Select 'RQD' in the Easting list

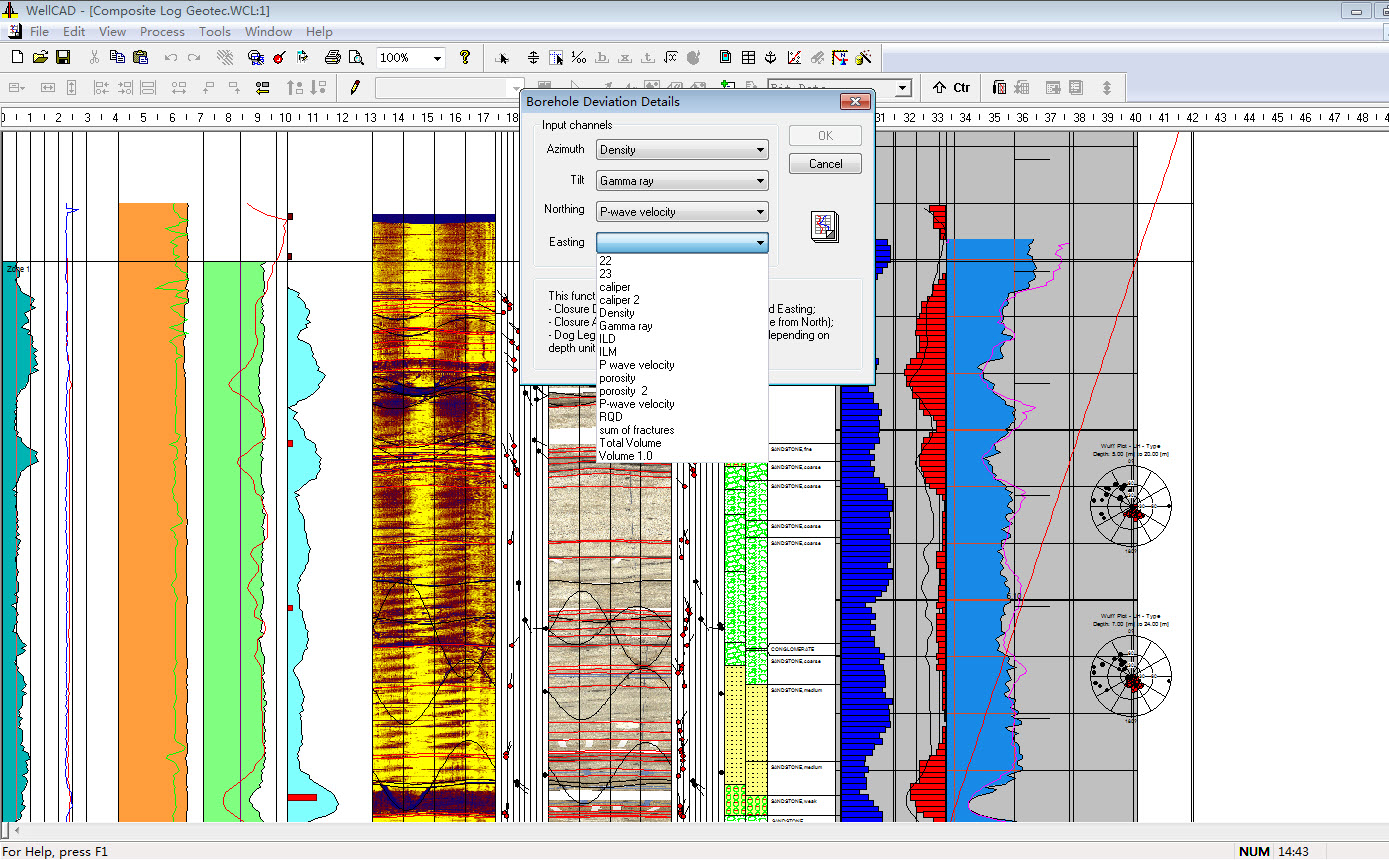[x=682, y=417]
